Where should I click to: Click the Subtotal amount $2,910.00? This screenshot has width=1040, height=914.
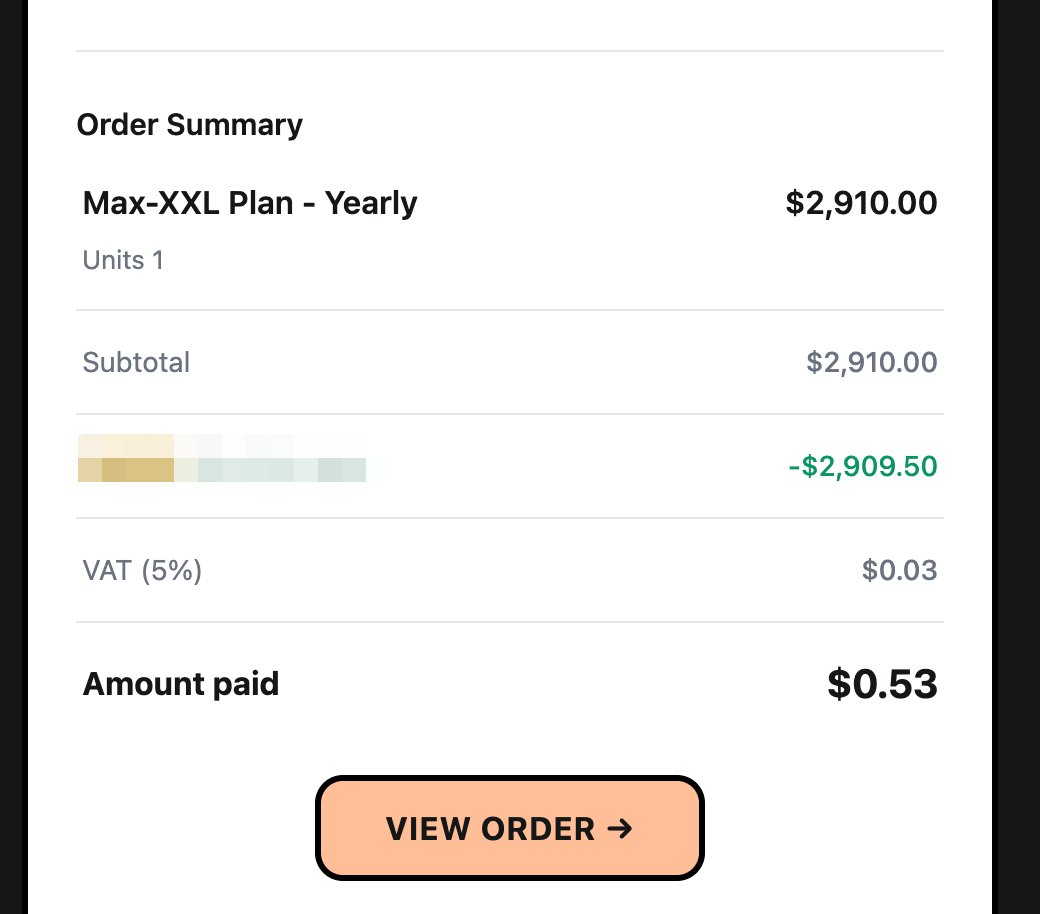pyautogui.click(x=872, y=362)
